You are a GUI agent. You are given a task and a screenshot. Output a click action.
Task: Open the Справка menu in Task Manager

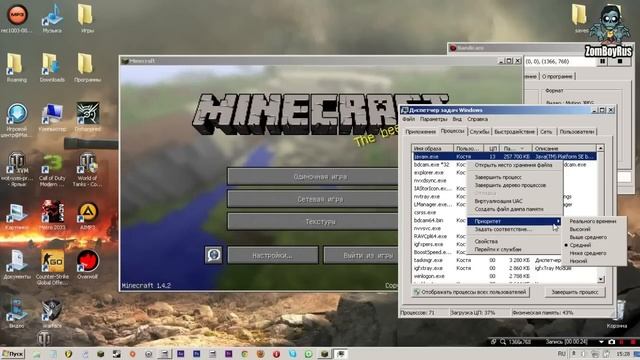[478, 119]
